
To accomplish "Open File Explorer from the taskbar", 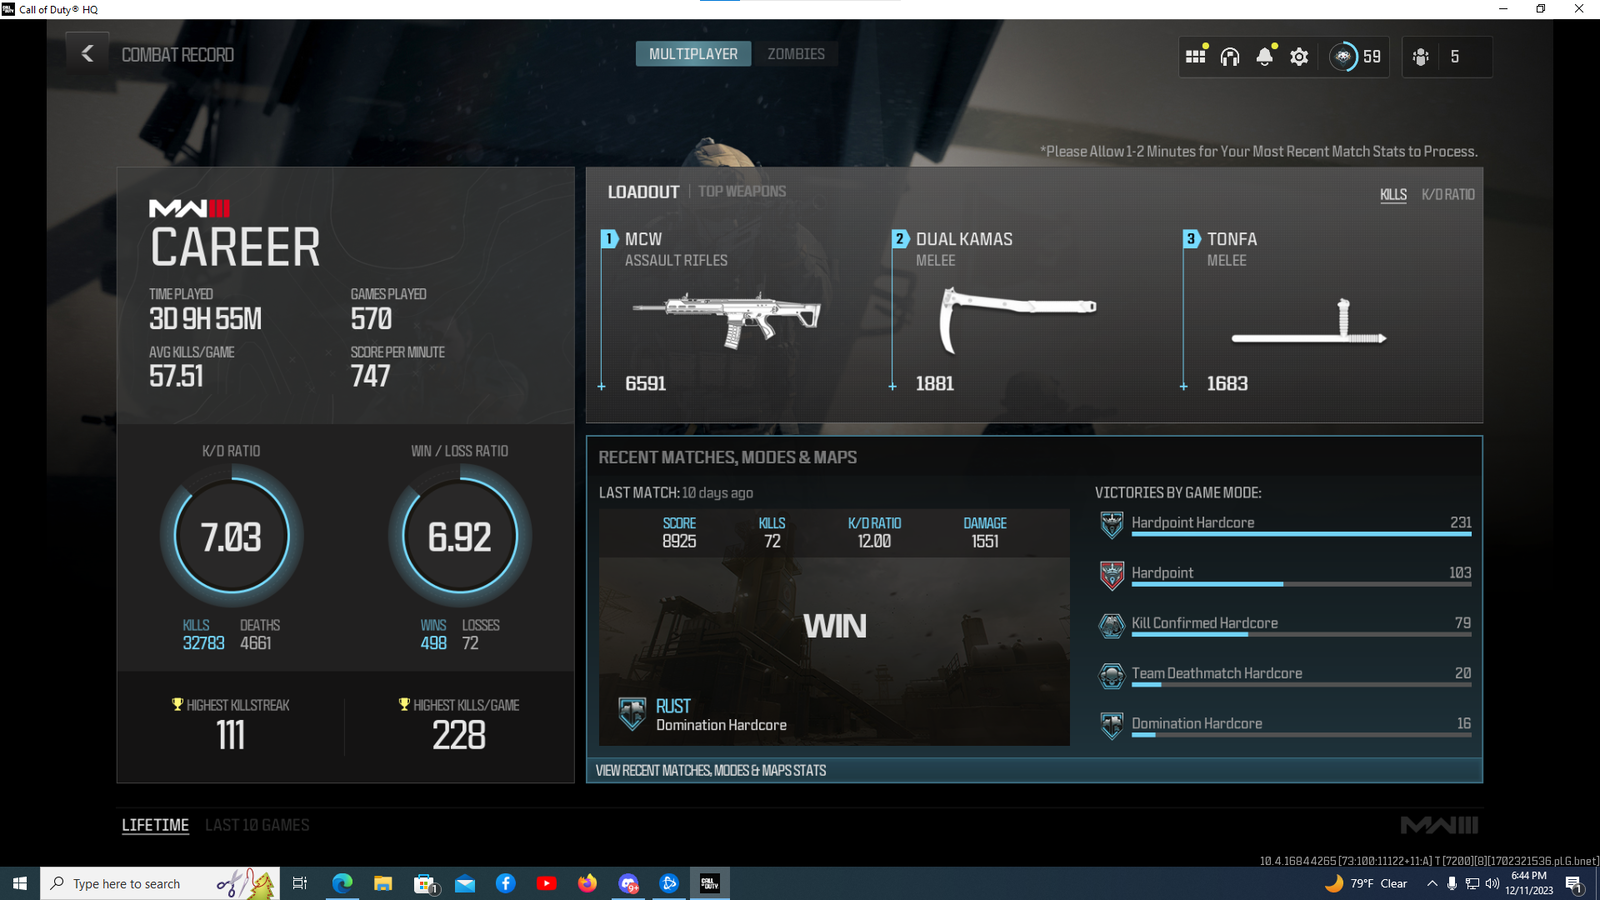I will point(383,883).
